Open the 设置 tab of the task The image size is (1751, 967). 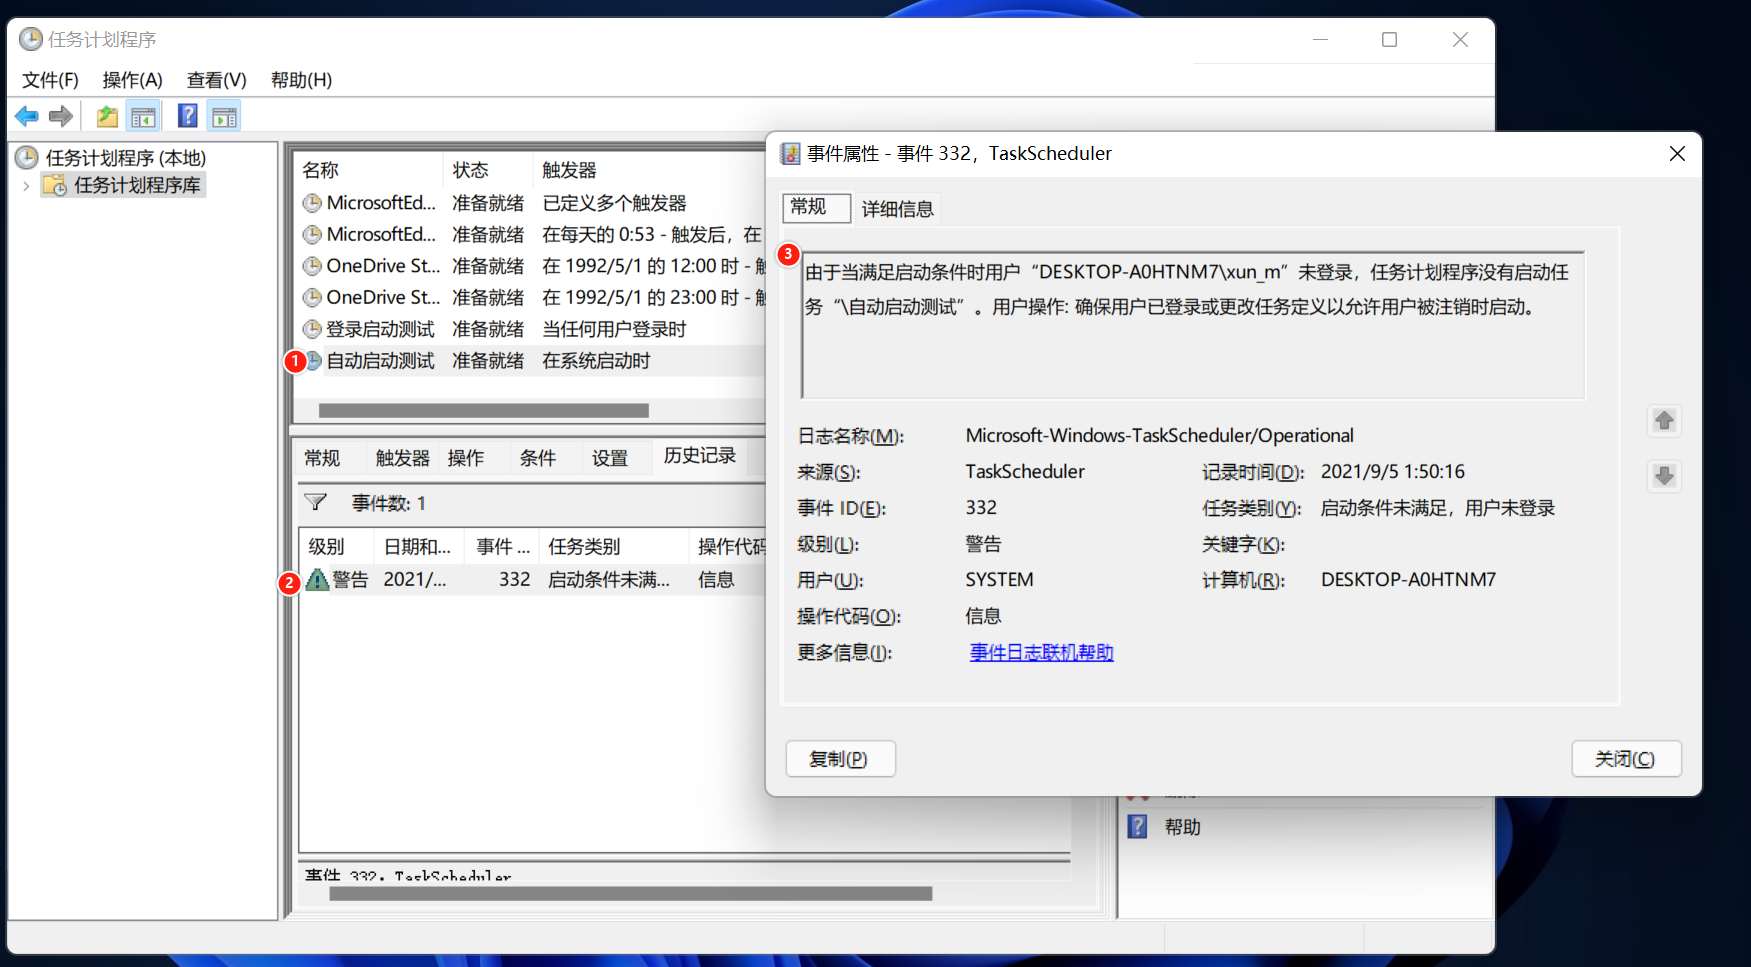point(610,458)
